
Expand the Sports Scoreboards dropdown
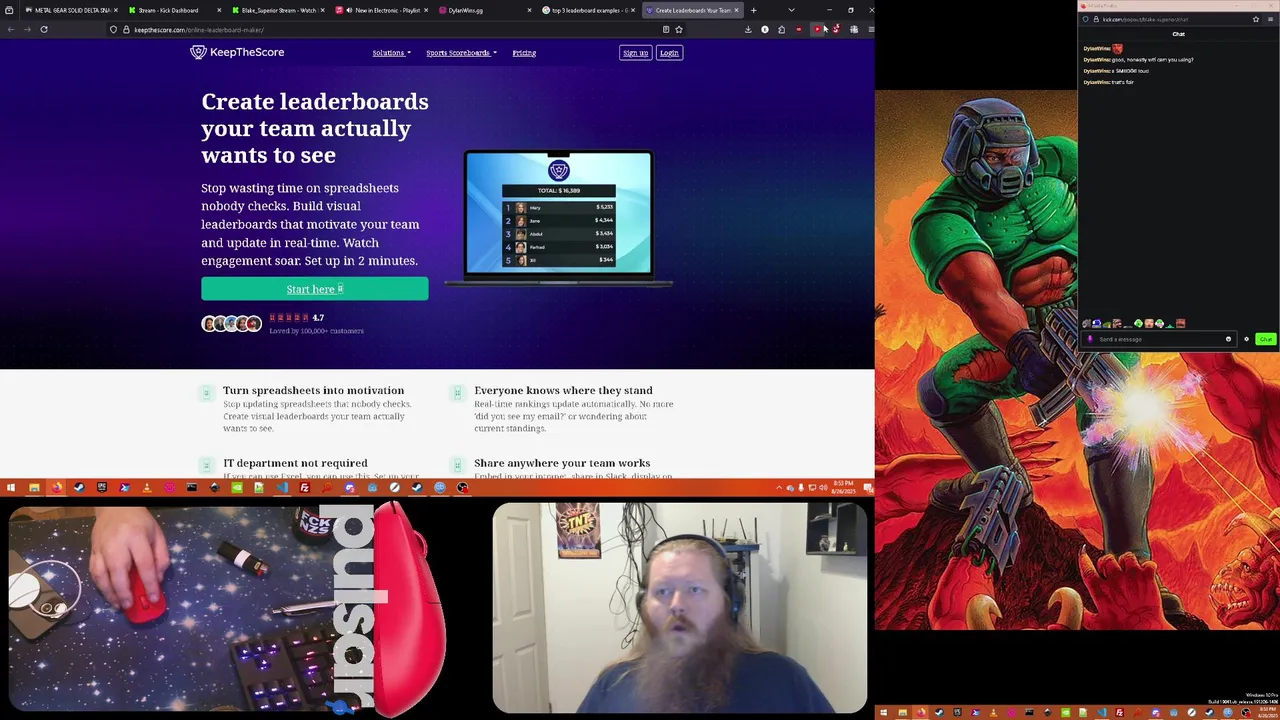click(x=461, y=52)
